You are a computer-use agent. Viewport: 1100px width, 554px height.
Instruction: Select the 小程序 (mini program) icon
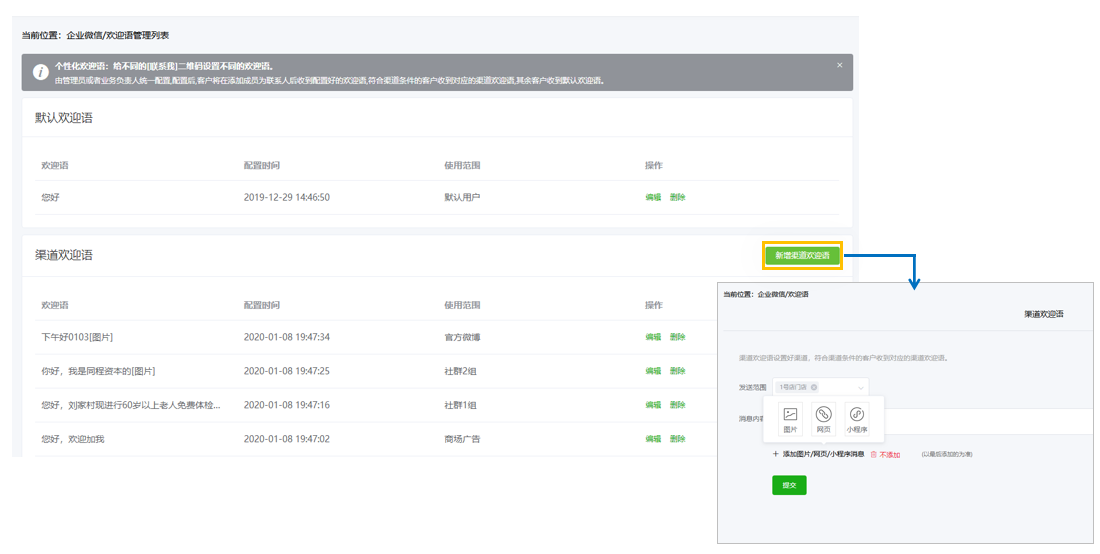pyautogui.click(x=857, y=415)
